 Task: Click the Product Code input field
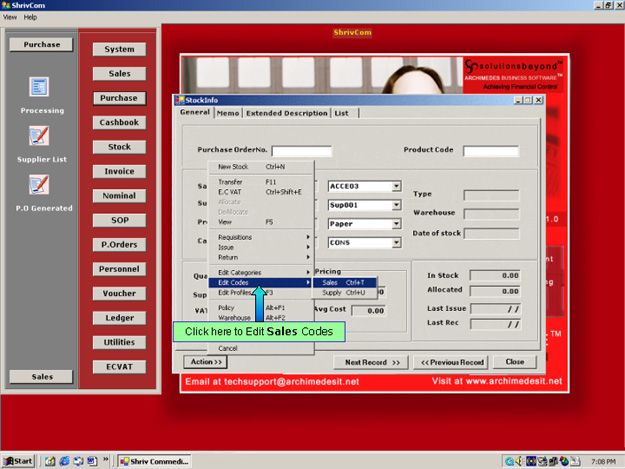point(490,151)
